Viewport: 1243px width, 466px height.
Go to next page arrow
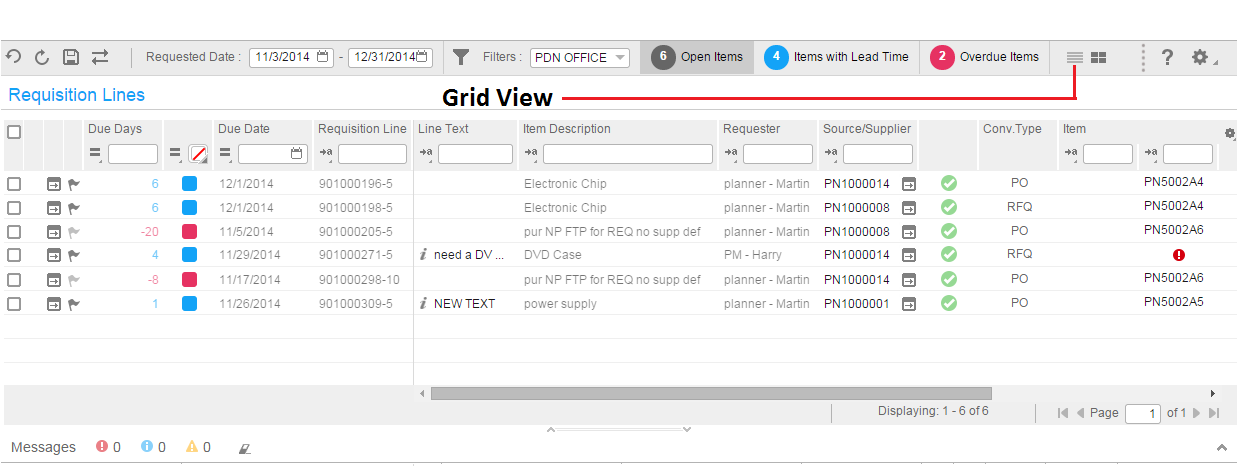1197,413
